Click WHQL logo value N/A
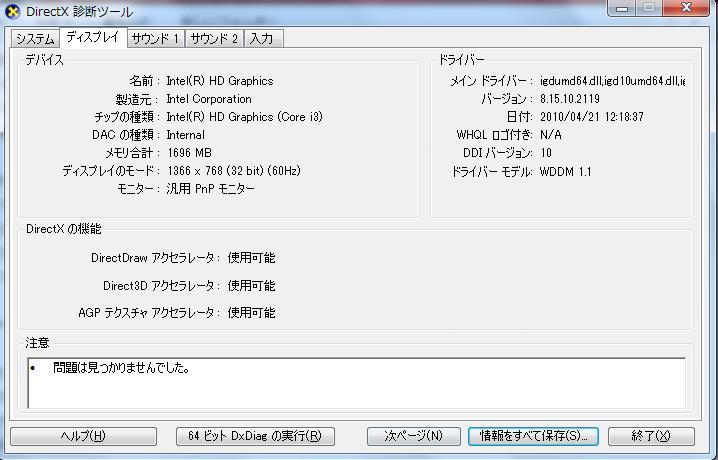 coord(551,135)
